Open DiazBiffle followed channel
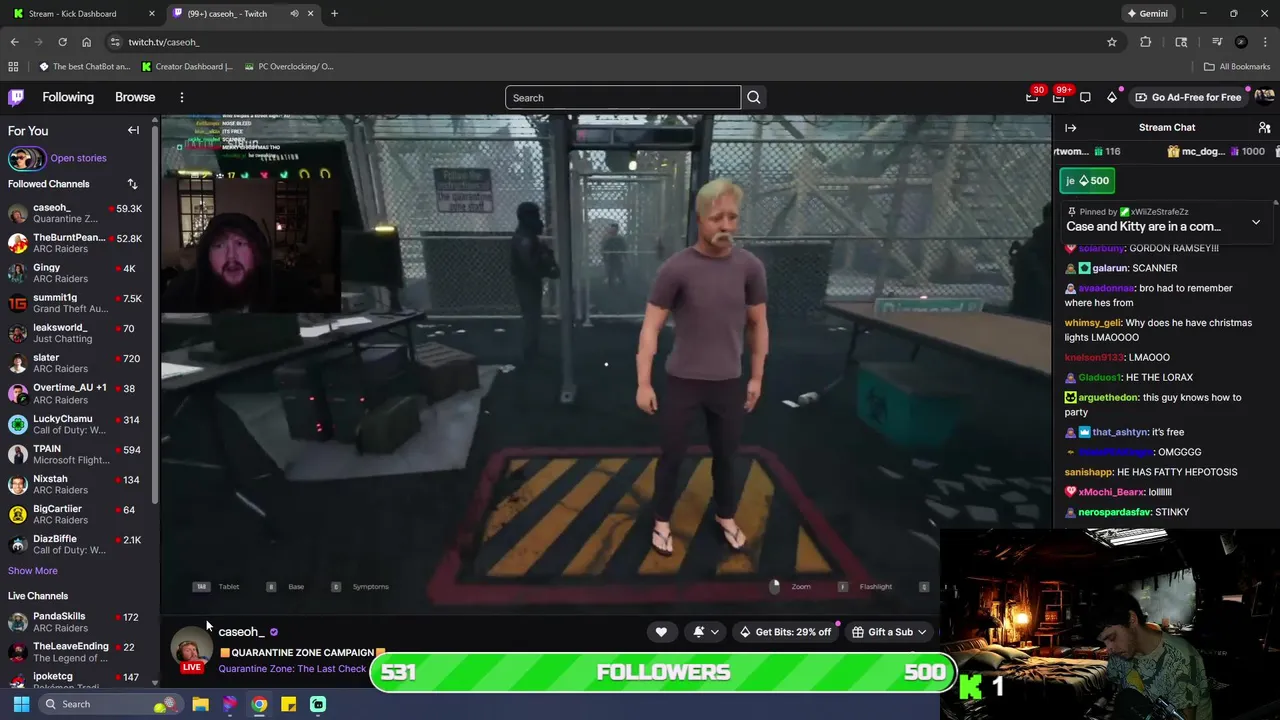1280x720 pixels. coord(78,544)
